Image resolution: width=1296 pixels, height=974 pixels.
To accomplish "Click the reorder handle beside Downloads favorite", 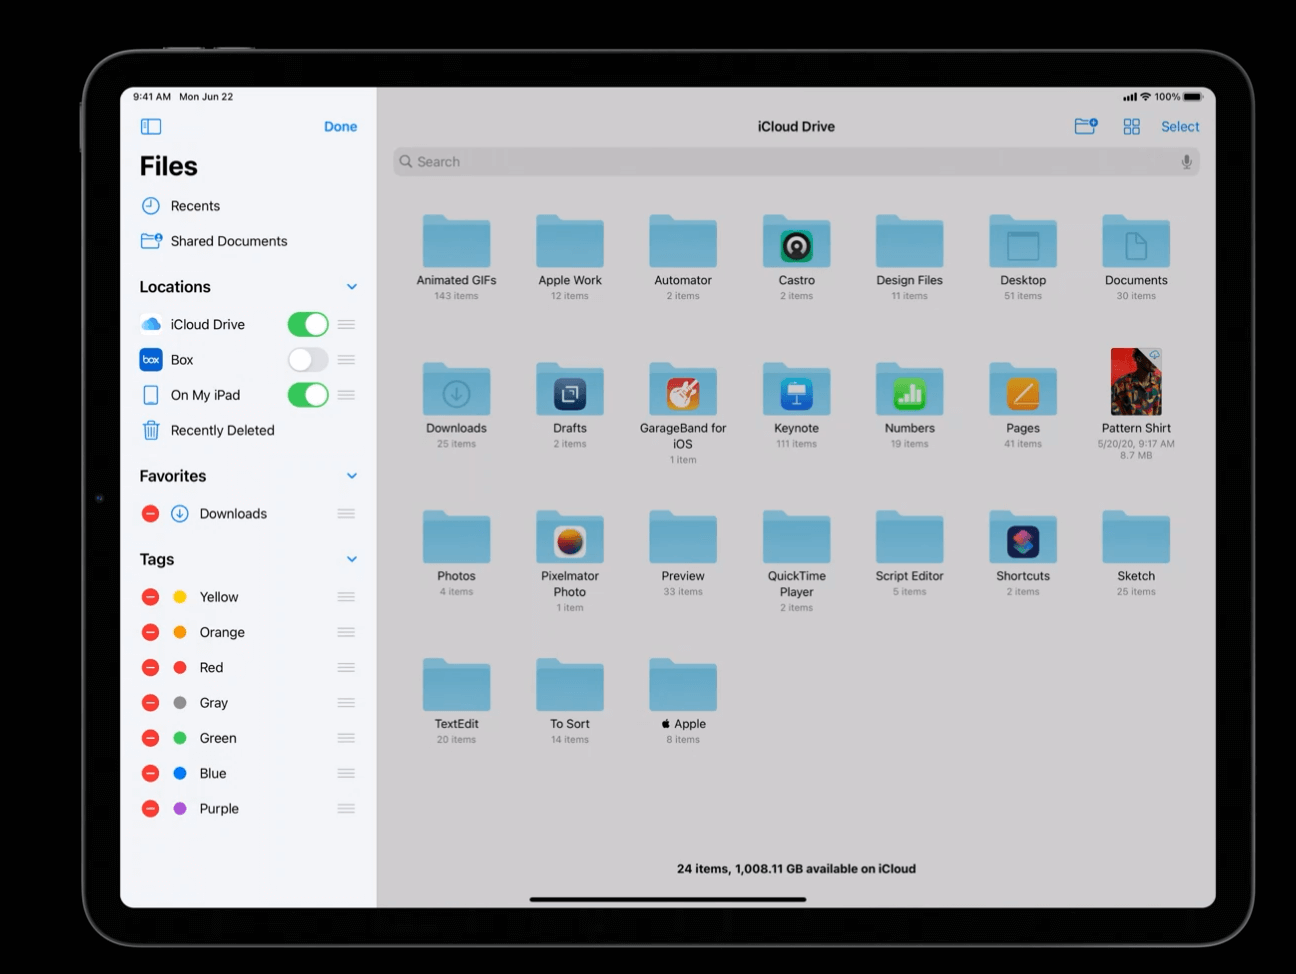I will (x=346, y=514).
